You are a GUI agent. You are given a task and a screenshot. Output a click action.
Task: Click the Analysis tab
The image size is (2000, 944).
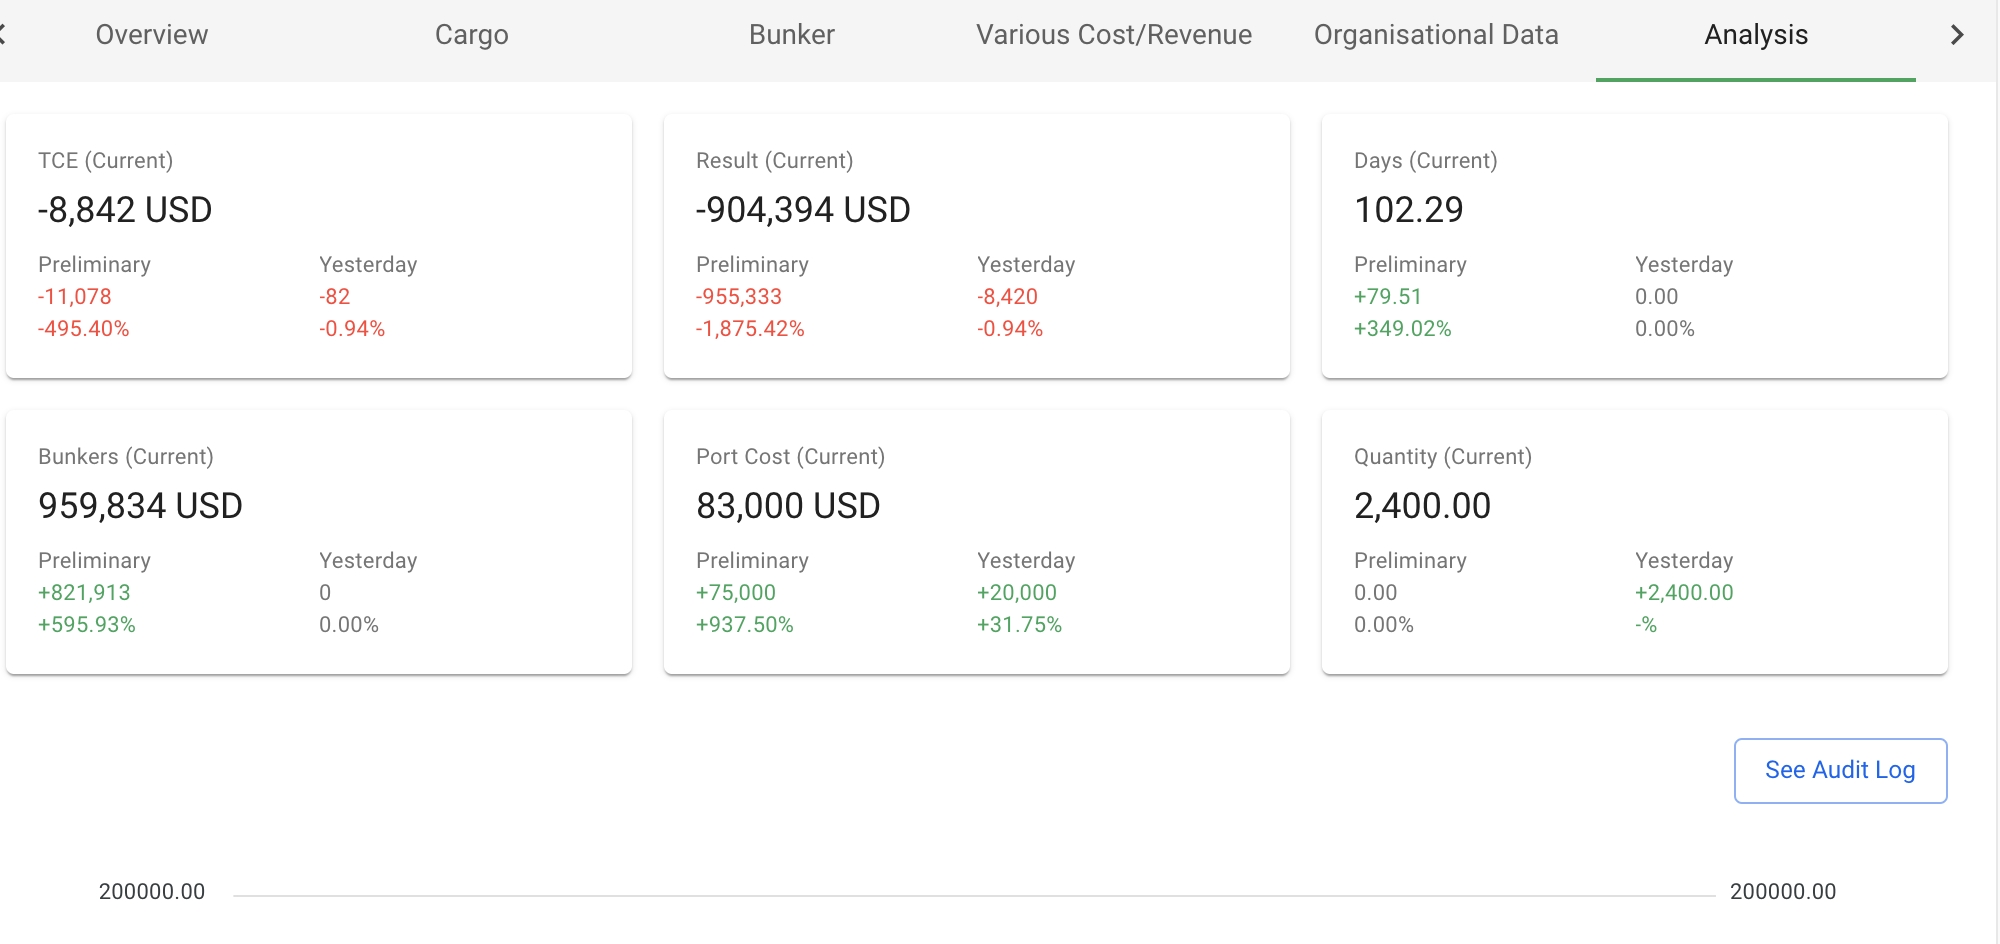point(1755,35)
